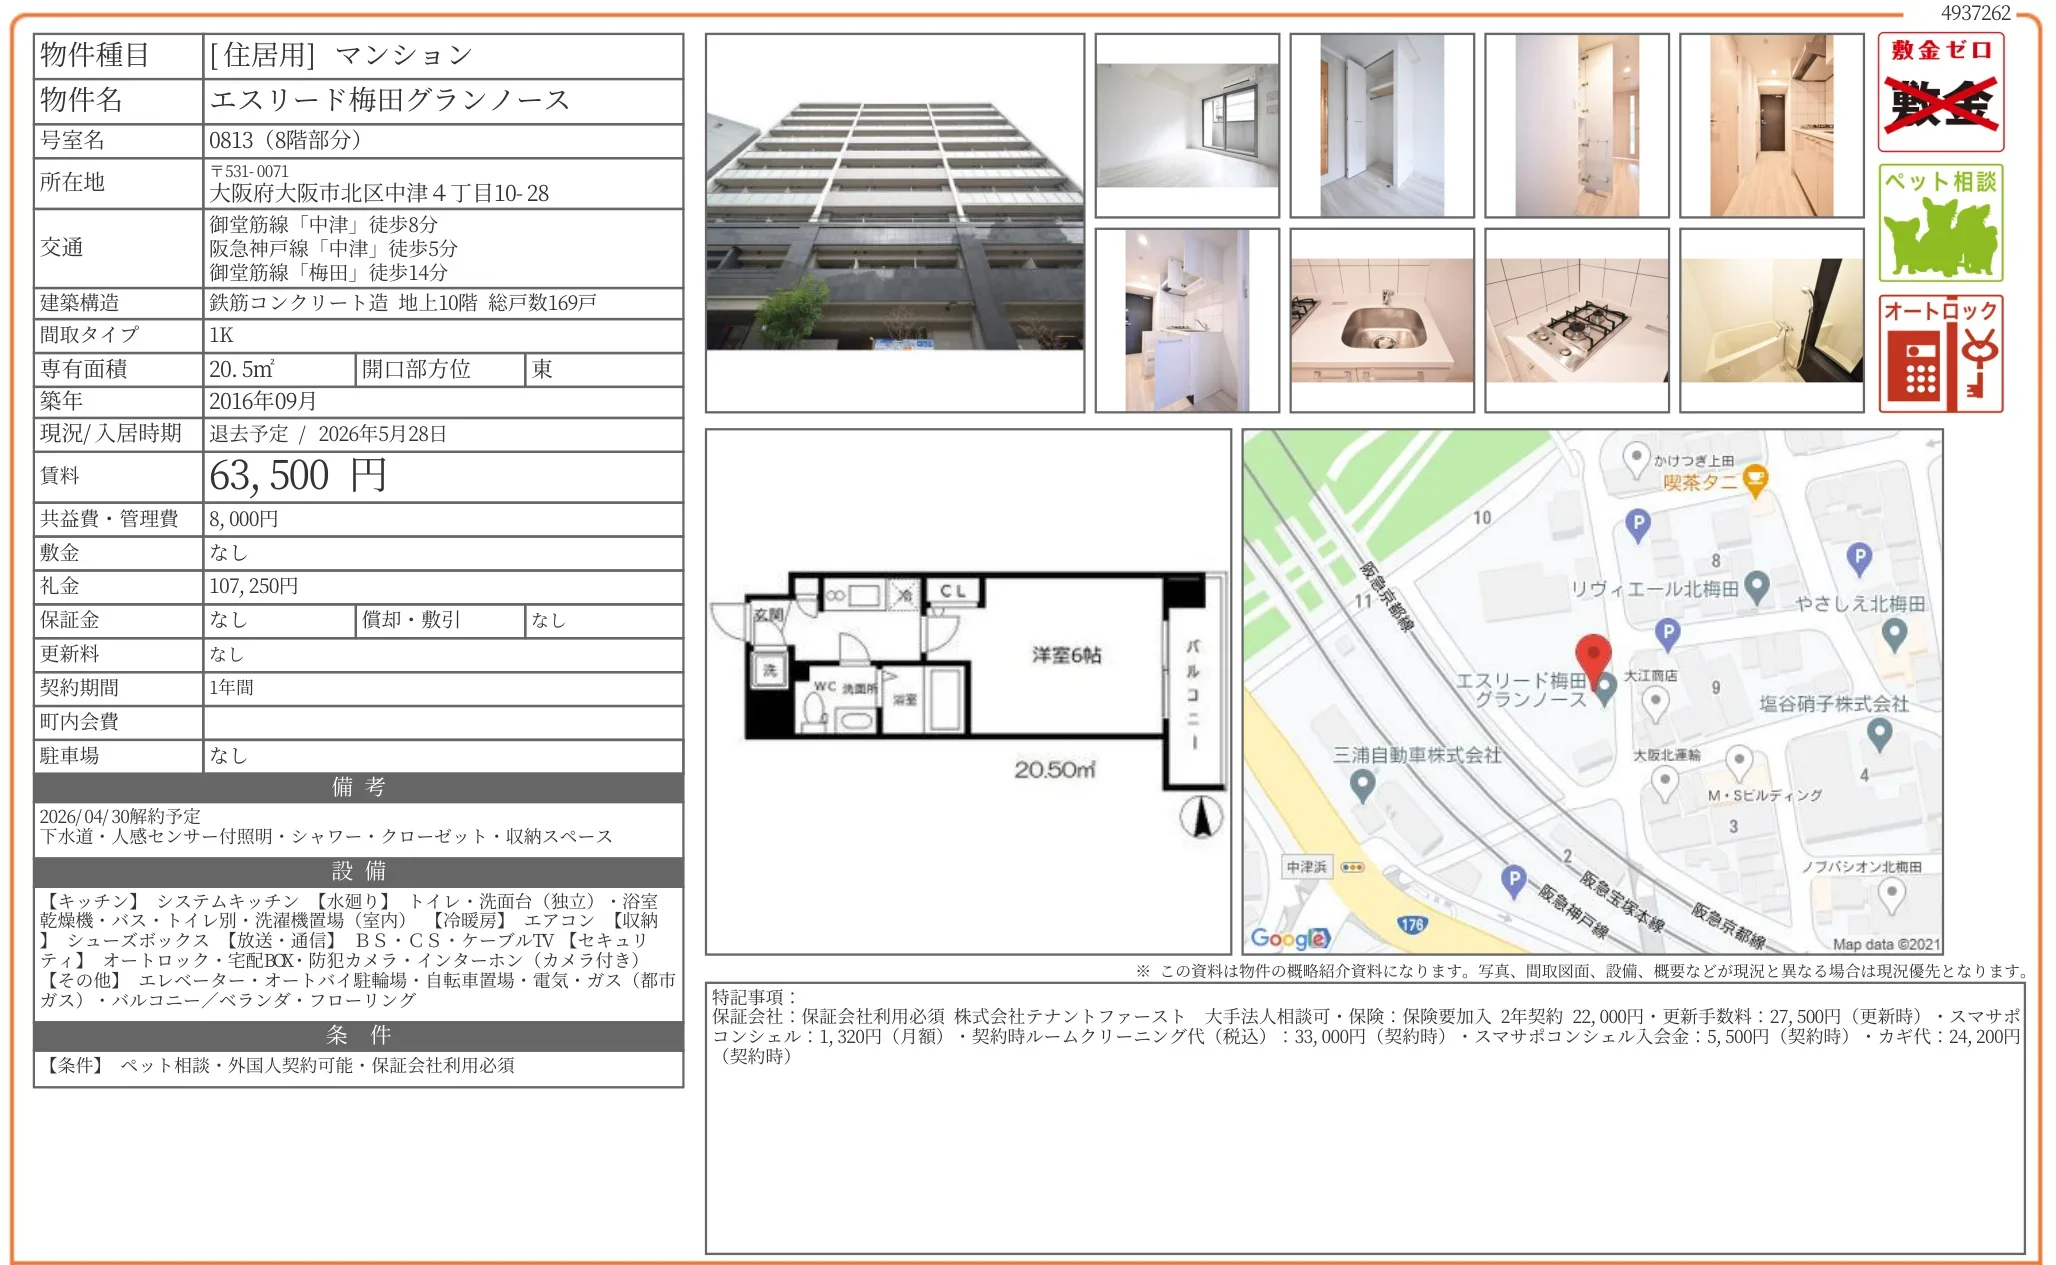Click the 三浦自動車株式会社 map marker
The height and width of the screenshot is (1265, 2056).
pyautogui.click(x=1362, y=785)
